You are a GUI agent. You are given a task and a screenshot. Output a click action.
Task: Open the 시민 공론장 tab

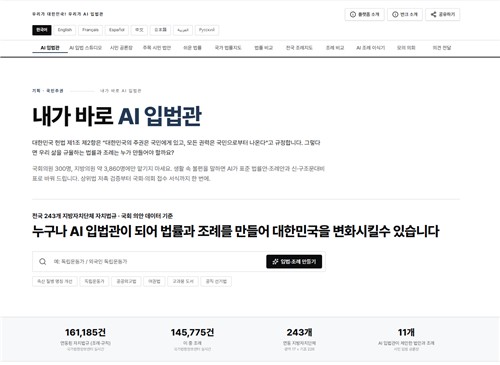tap(121, 48)
